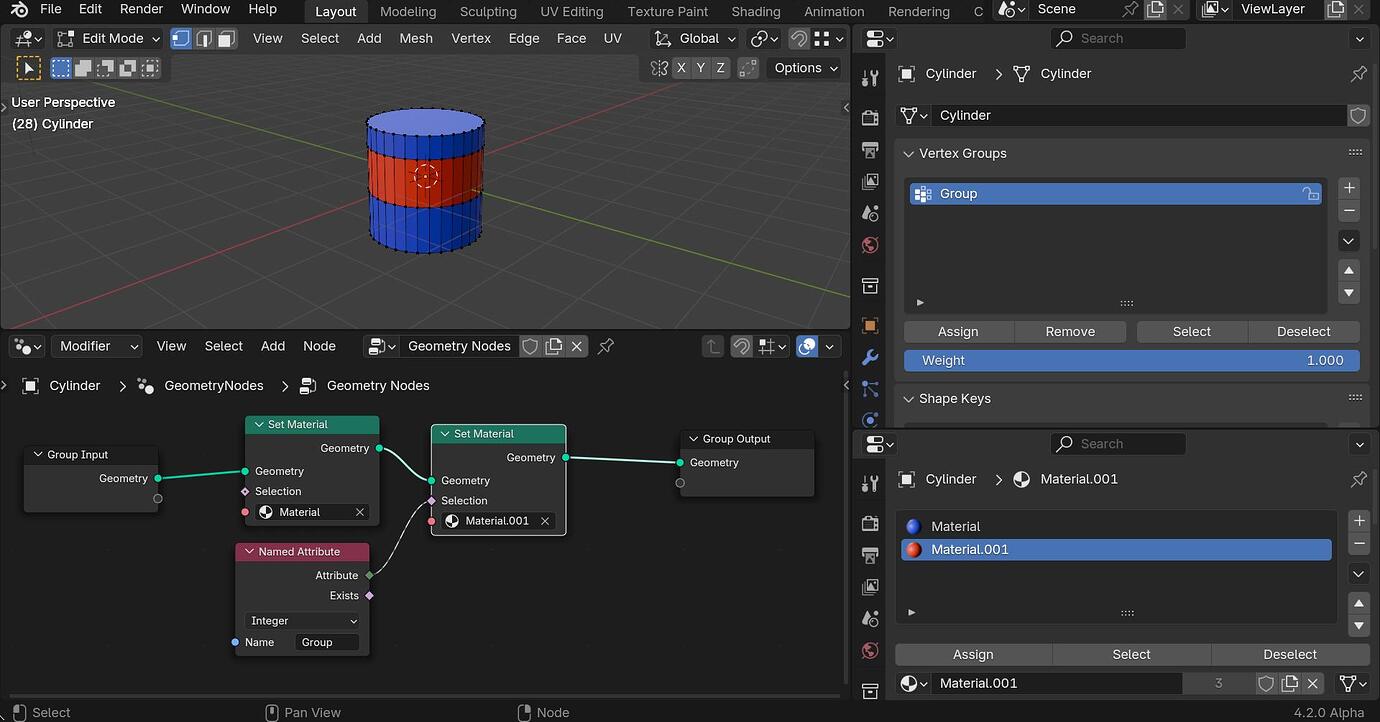The width and height of the screenshot is (1380, 722).
Task: Open the Vertex menu in viewport
Action: tap(471, 39)
